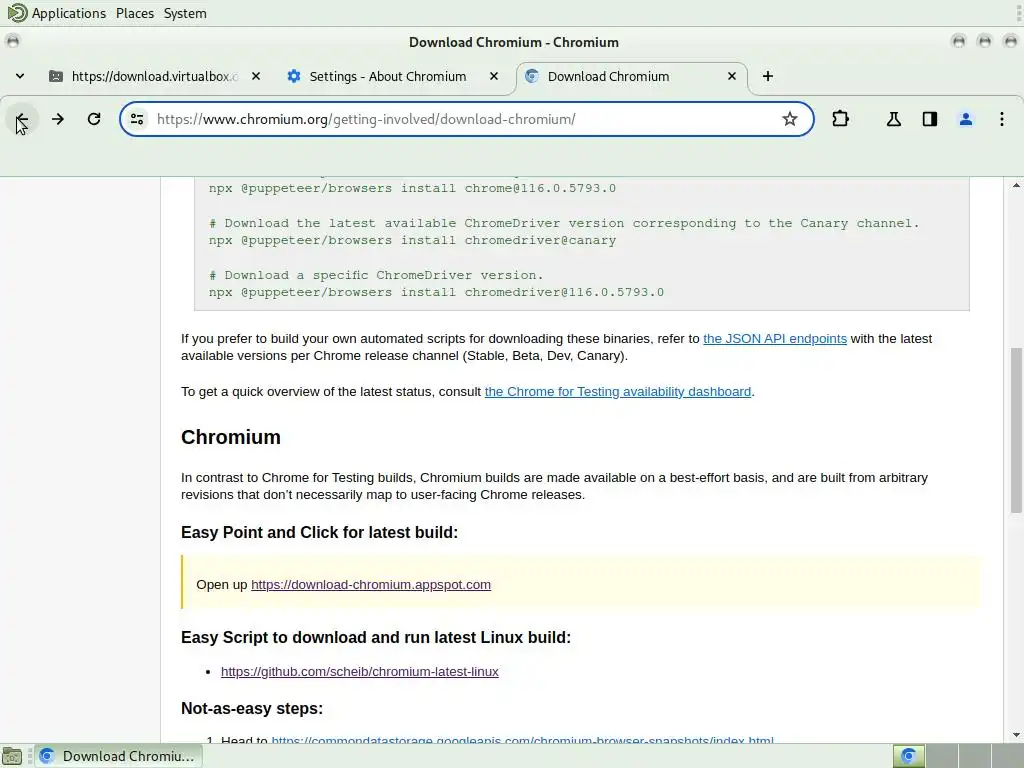Open the Chromium three-dot menu
Image resolution: width=1024 pixels, height=768 pixels.
(1002, 120)
